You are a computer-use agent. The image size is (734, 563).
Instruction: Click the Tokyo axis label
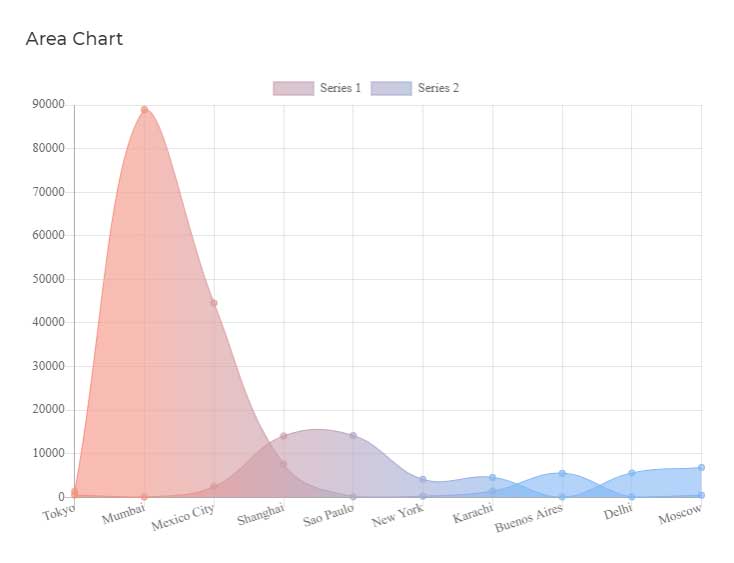[59, 512]
